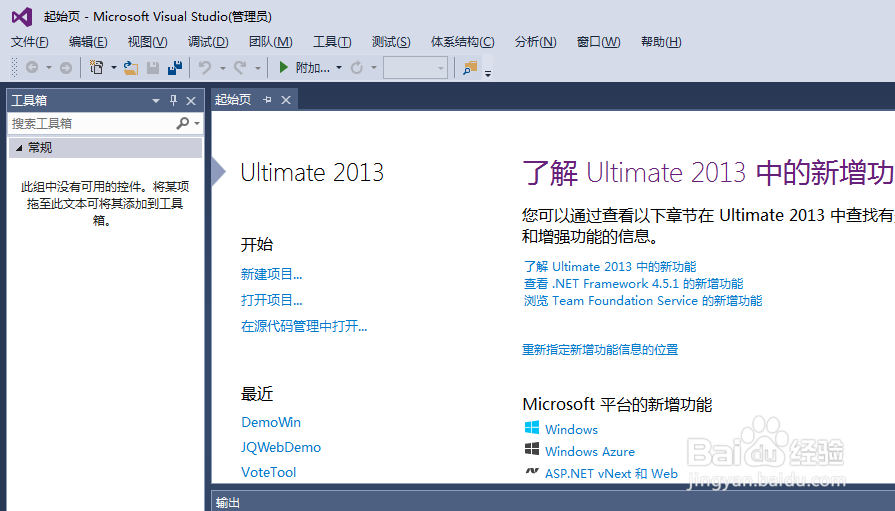Screen dimensions: 895x511
Task: Click the Windows platform link
Action: coord(571,429)
